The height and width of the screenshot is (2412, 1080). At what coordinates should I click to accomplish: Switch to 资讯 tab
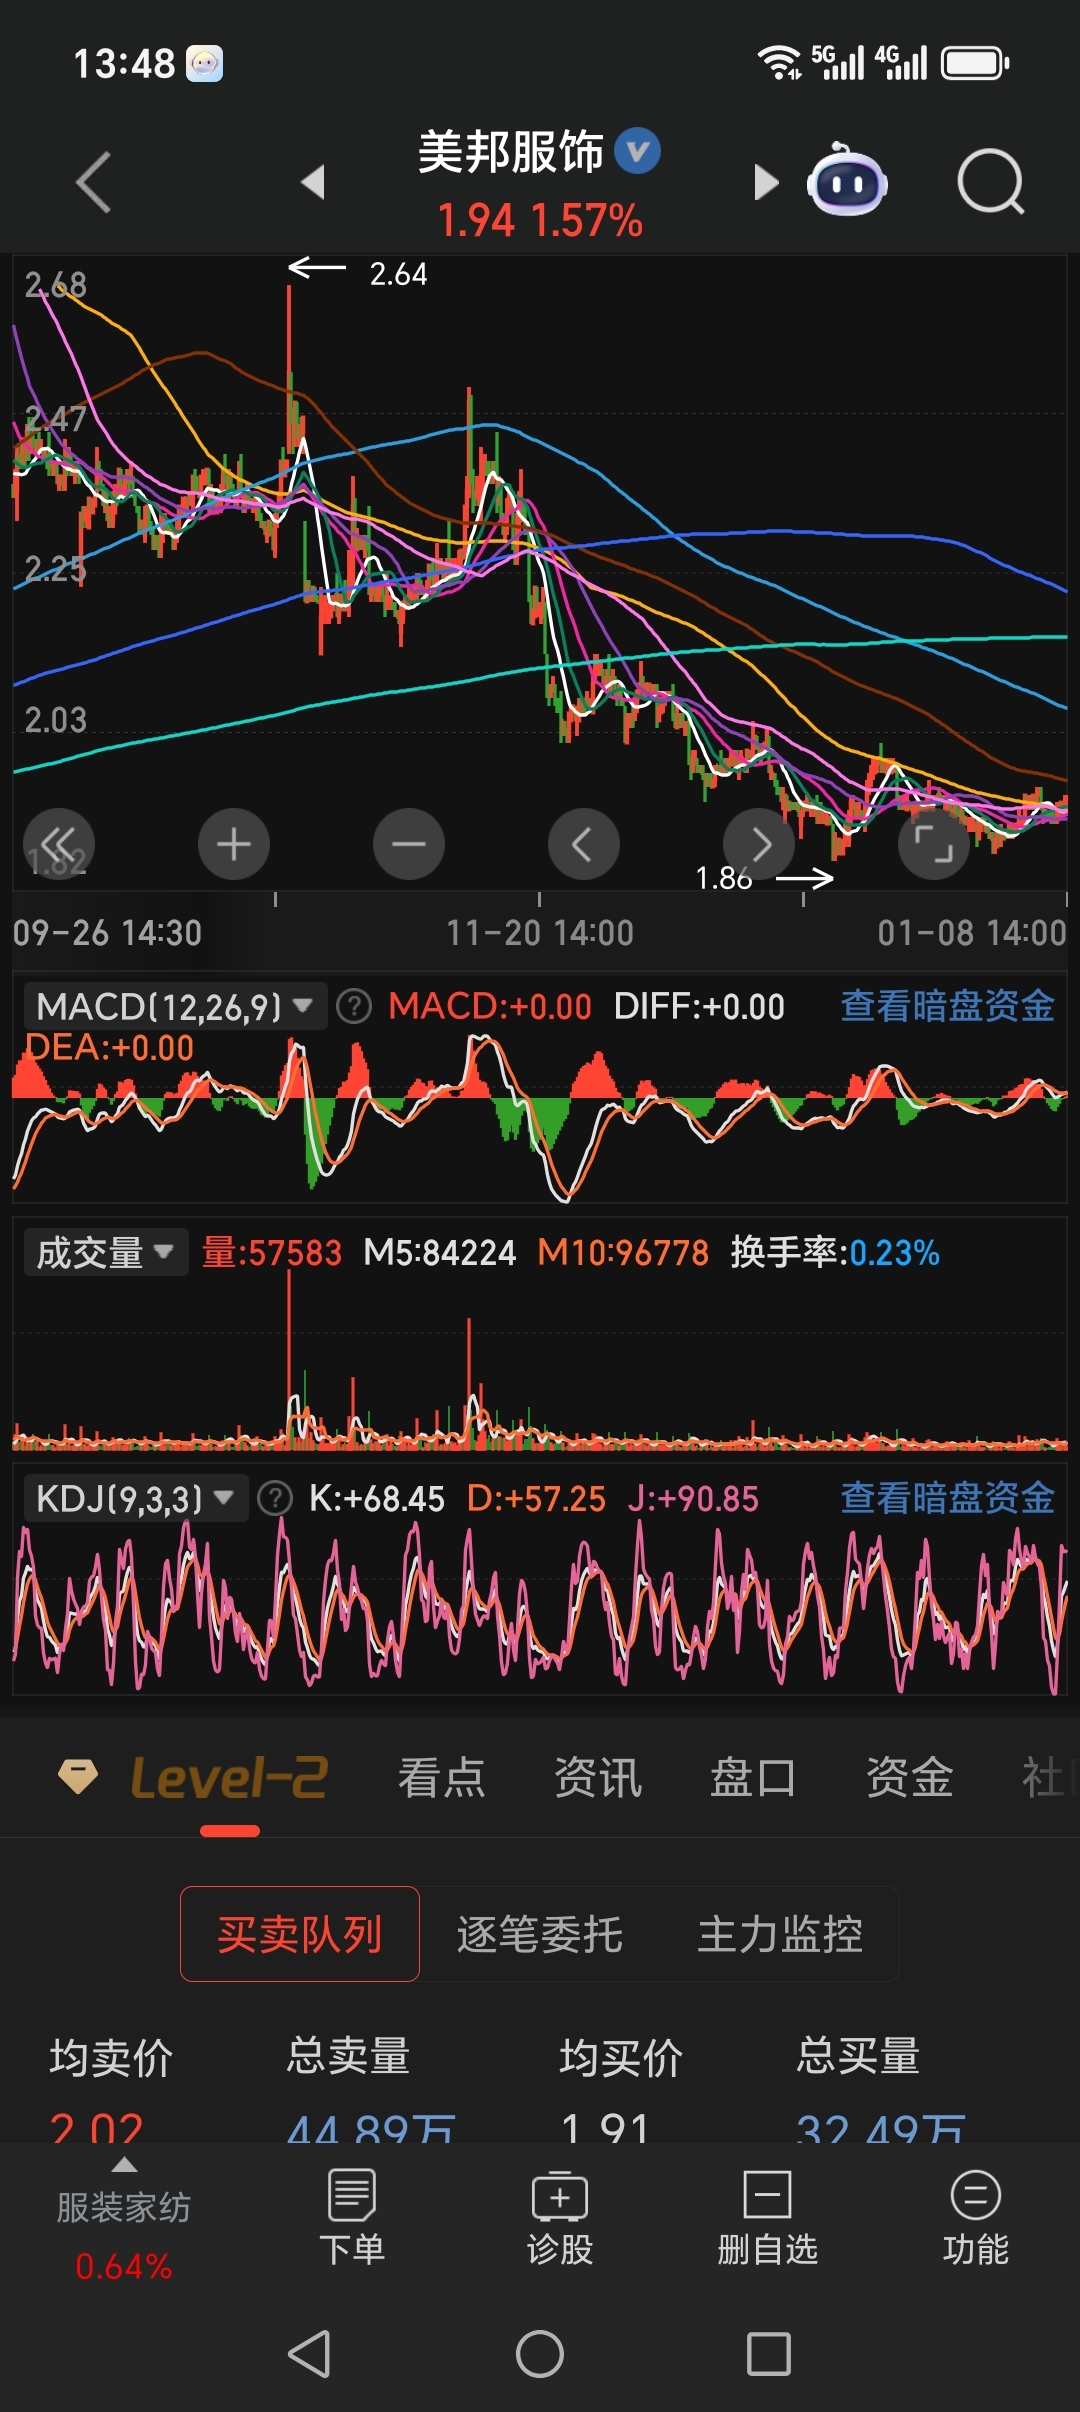[598, 1778]
